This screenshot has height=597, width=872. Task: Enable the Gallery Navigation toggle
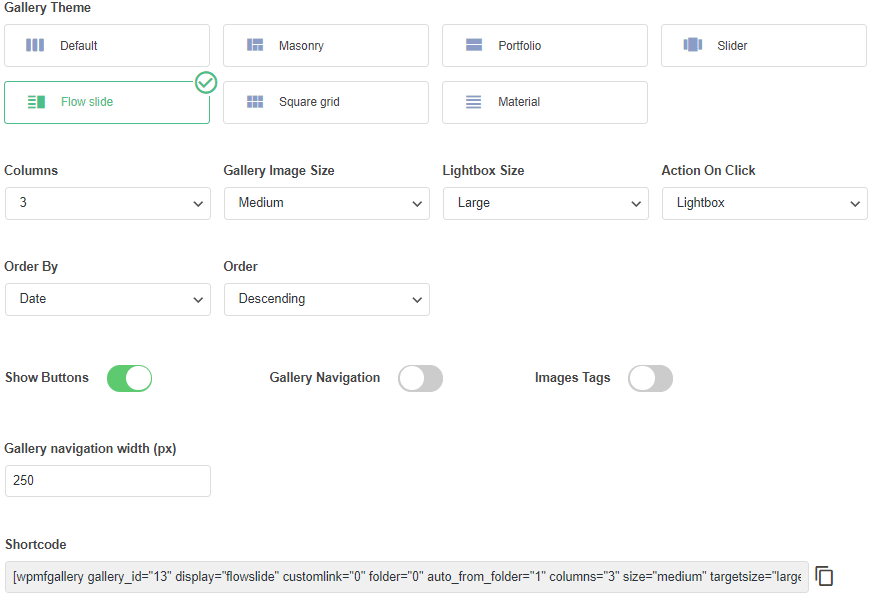click(420, 378)
